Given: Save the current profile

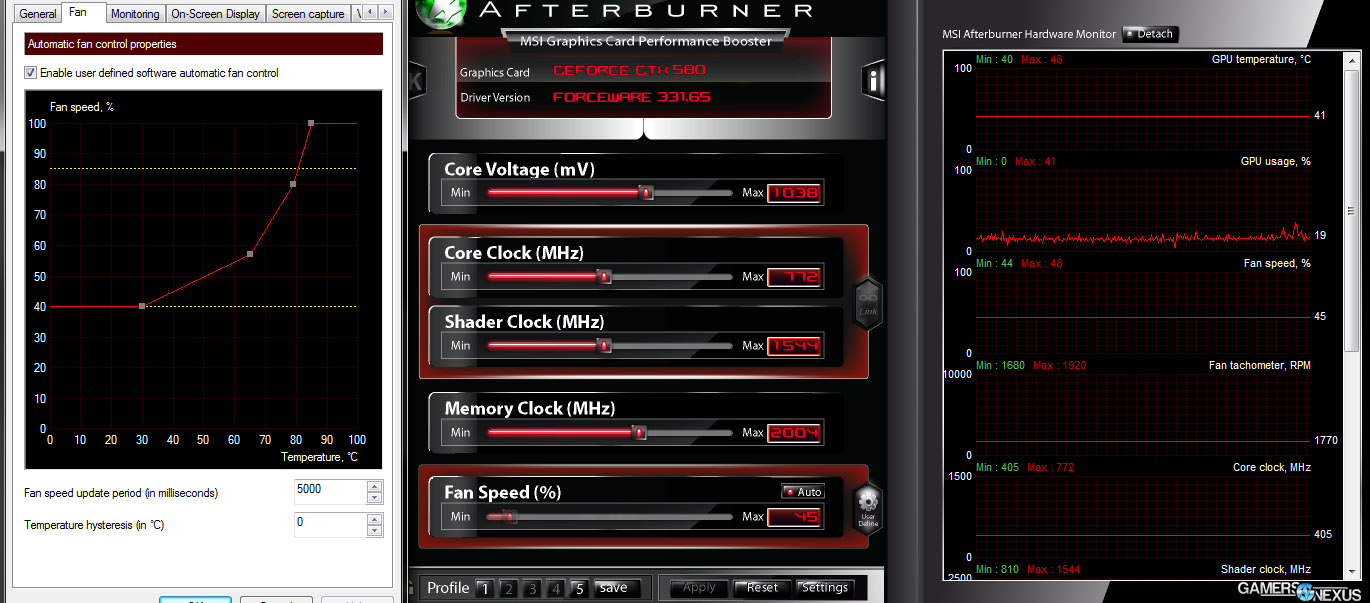Looking at the screenshot, I should 613,588.
